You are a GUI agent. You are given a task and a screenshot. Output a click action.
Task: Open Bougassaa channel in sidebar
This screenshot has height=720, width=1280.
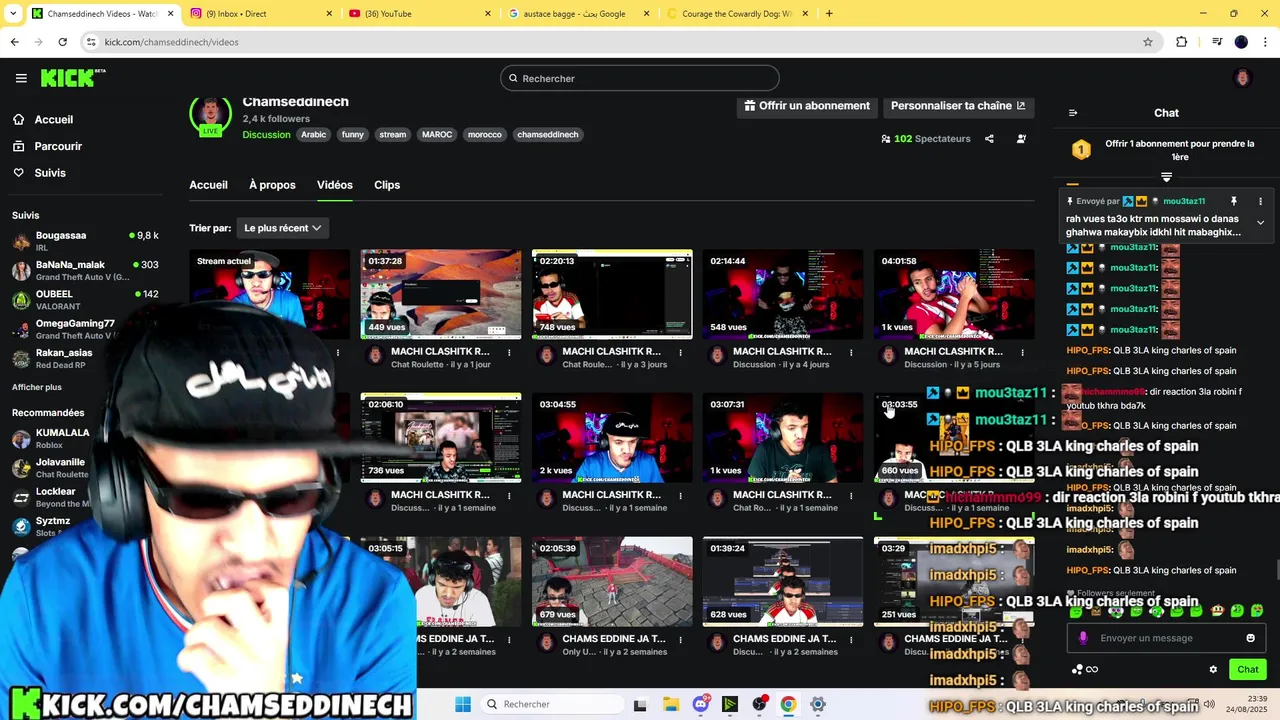coord(86,241)
